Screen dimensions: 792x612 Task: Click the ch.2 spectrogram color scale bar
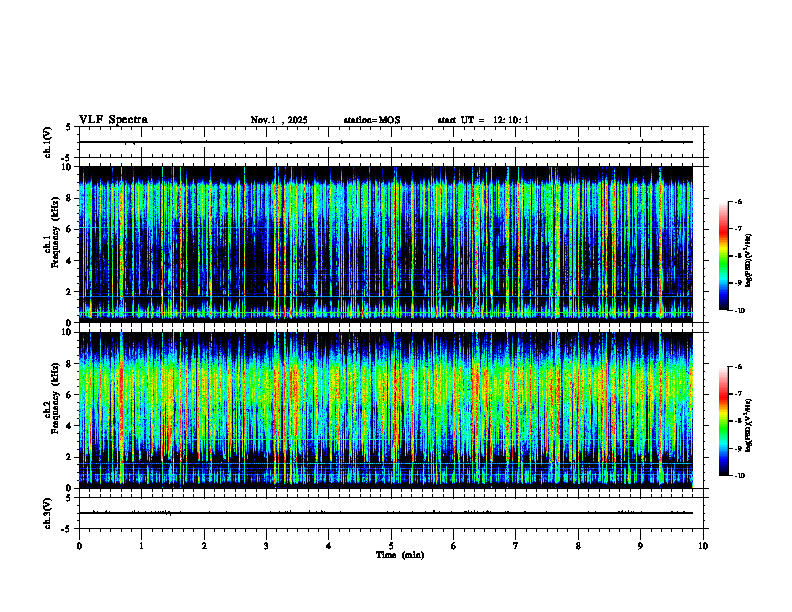click(724, 421)
